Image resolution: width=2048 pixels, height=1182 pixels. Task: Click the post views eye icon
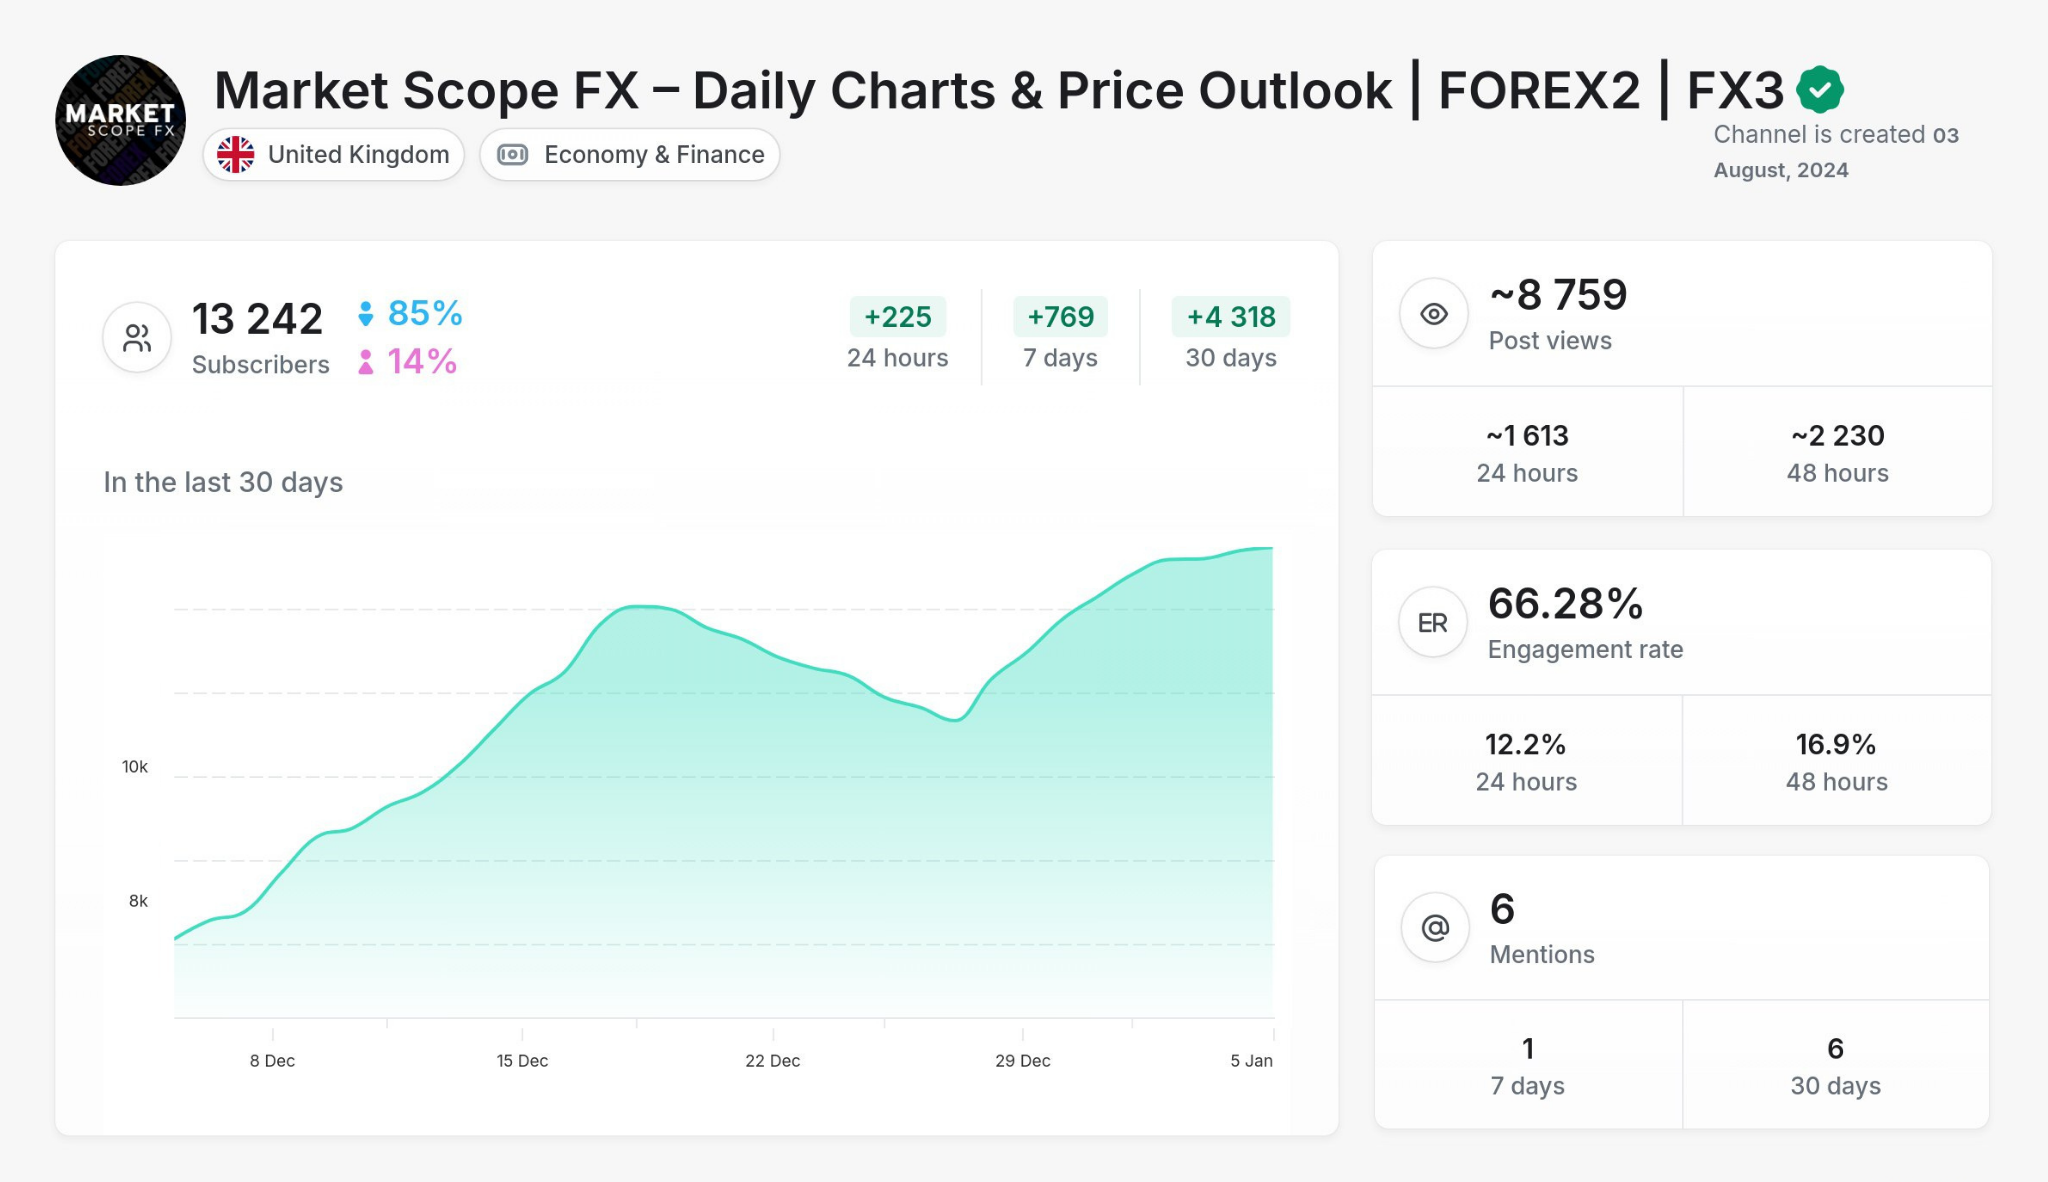1433,313
